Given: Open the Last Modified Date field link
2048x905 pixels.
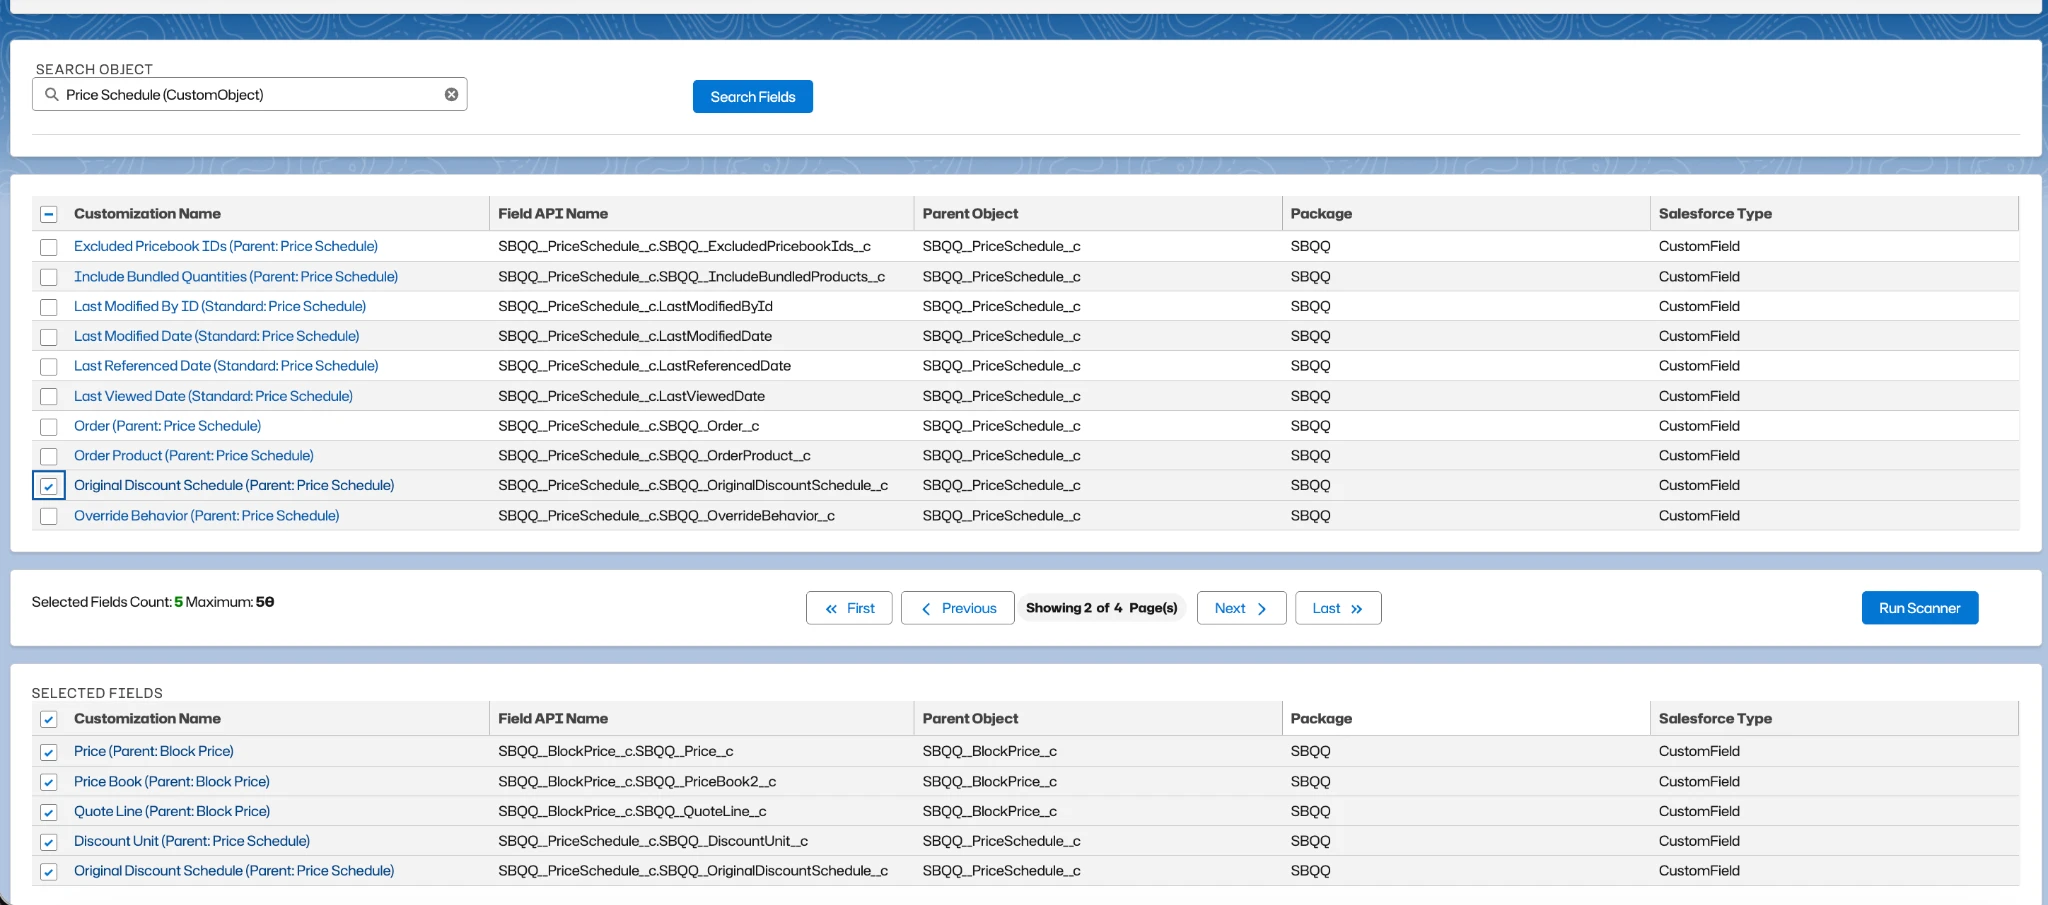Looking at the screenshot, I should click(x=216, y=336).
